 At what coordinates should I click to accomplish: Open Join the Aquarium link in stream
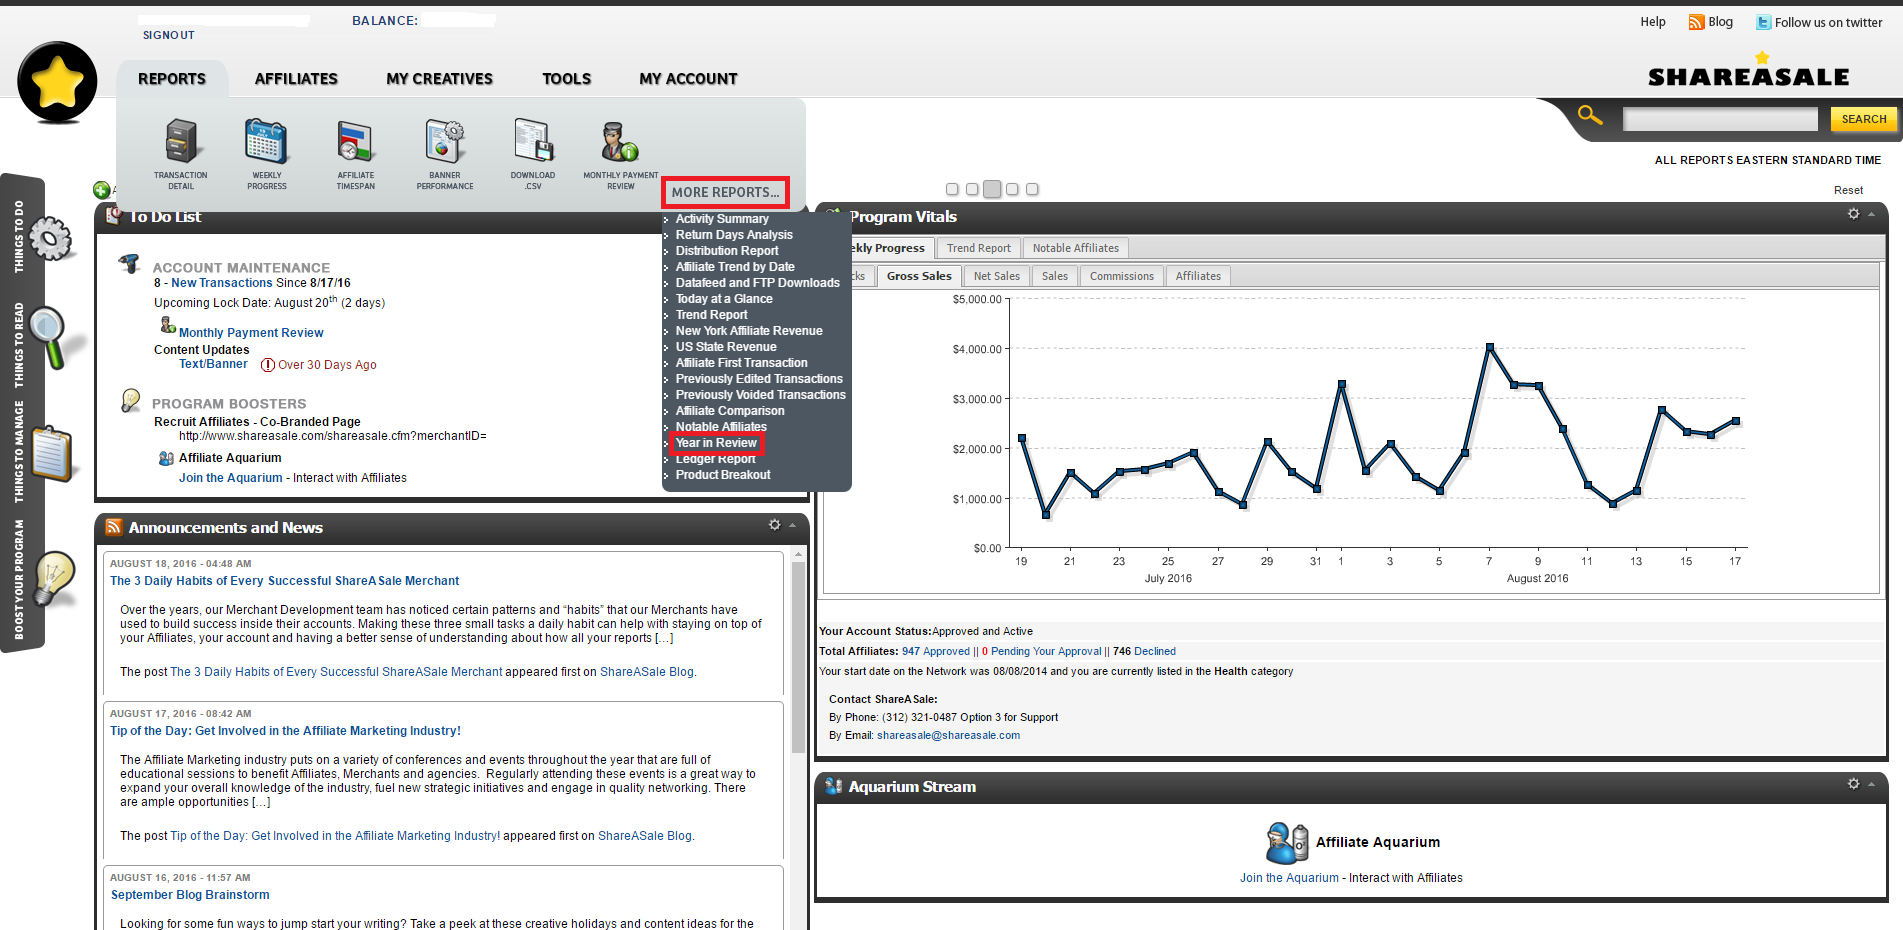(x=1289, y=878)
